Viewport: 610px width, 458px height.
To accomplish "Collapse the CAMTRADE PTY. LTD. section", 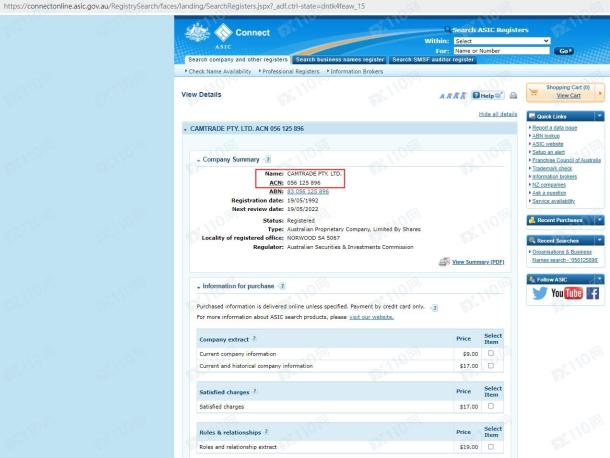I will coord(186,129).
